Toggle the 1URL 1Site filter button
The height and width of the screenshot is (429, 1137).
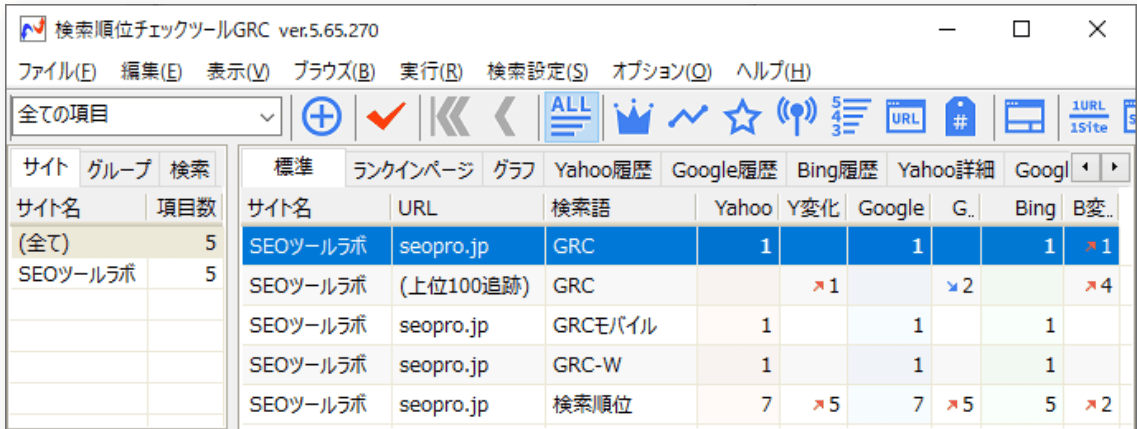(x=1086, y=117)
